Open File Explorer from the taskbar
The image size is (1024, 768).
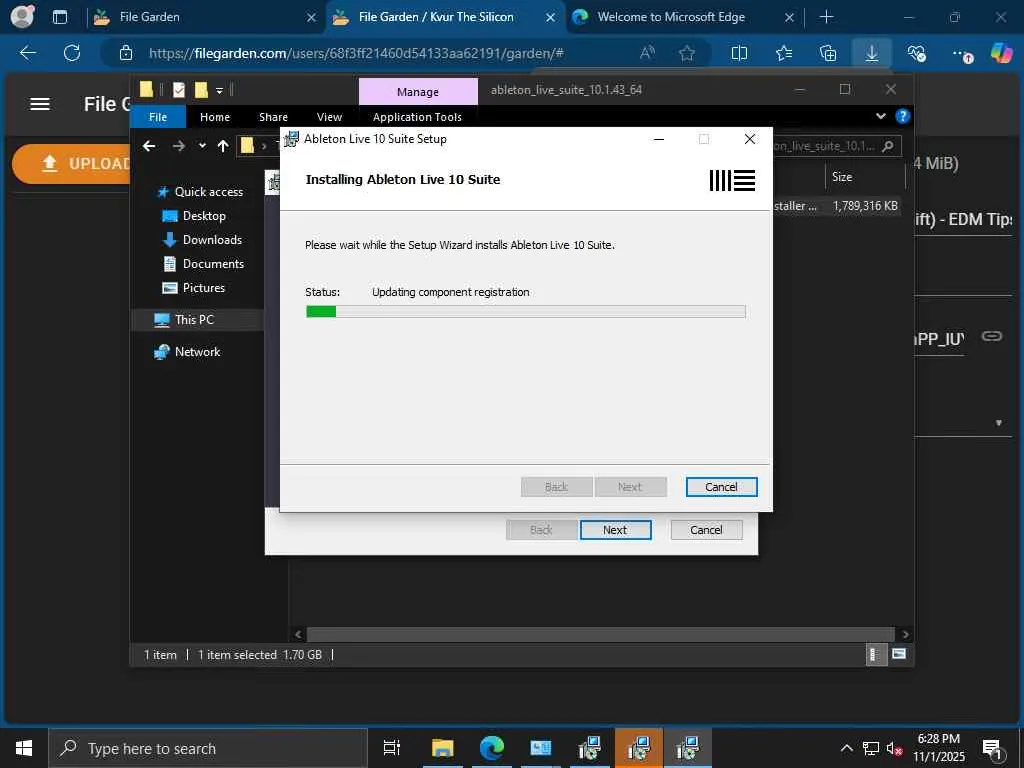pos(442,748)
